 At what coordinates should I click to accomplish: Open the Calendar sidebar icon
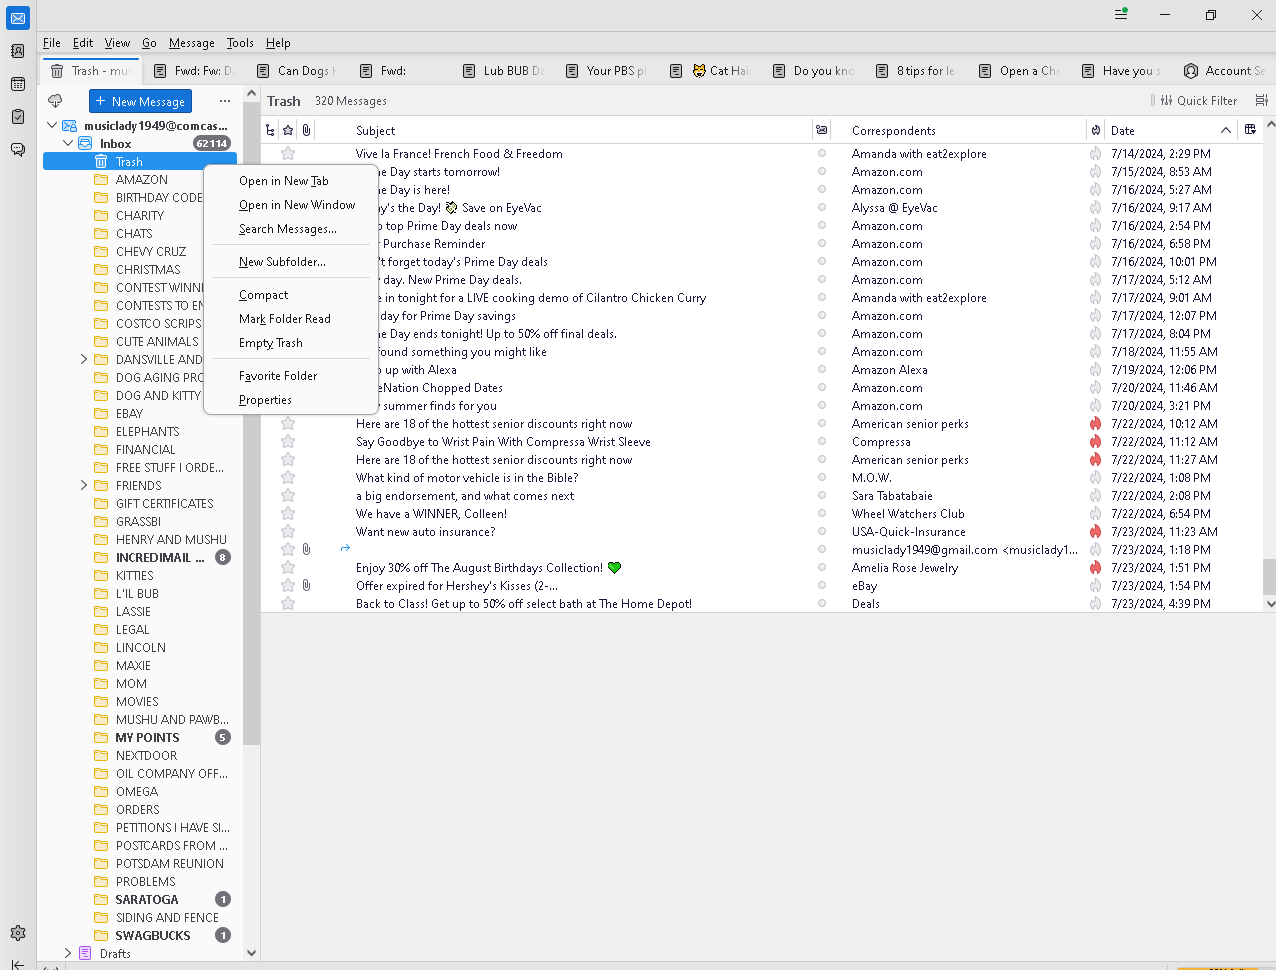pyautogui.click(x=18, y=84)
